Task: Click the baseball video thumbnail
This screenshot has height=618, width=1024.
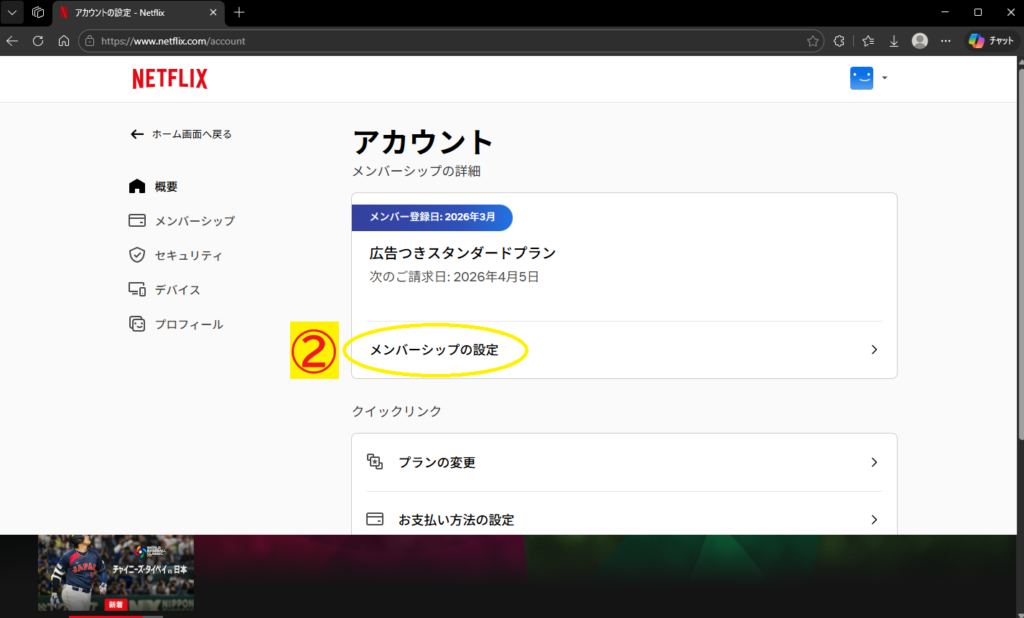Action: coord(116,573)
